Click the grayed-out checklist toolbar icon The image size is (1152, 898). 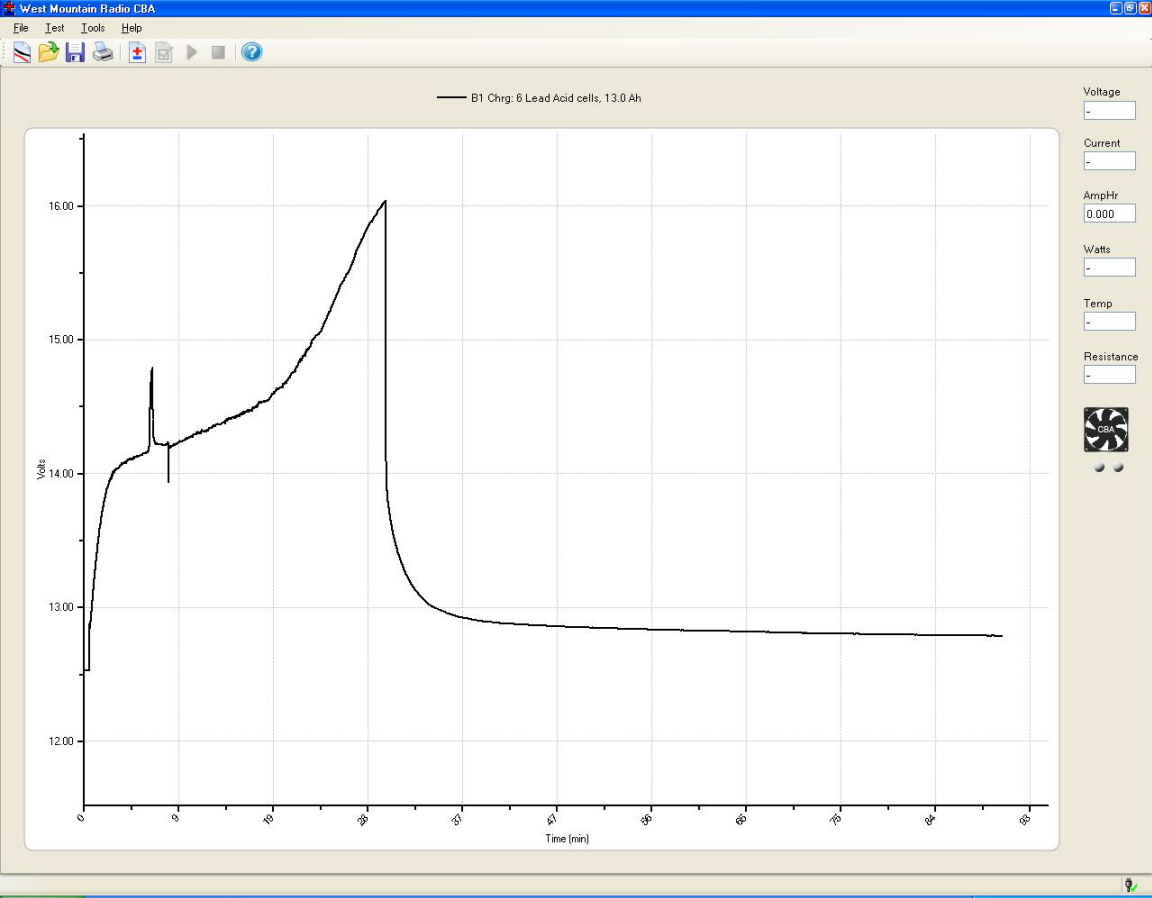pyautogui.click(x=164, y=53)
